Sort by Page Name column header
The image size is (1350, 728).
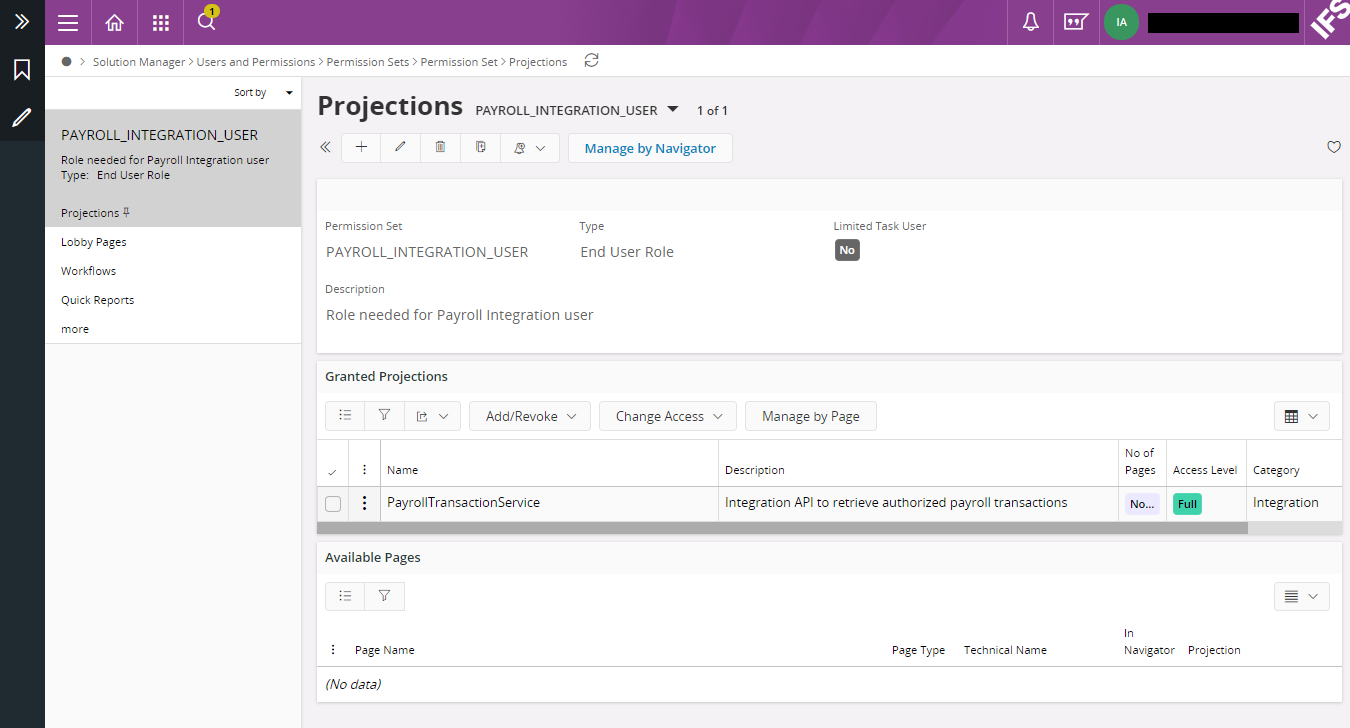click(384, 650)
